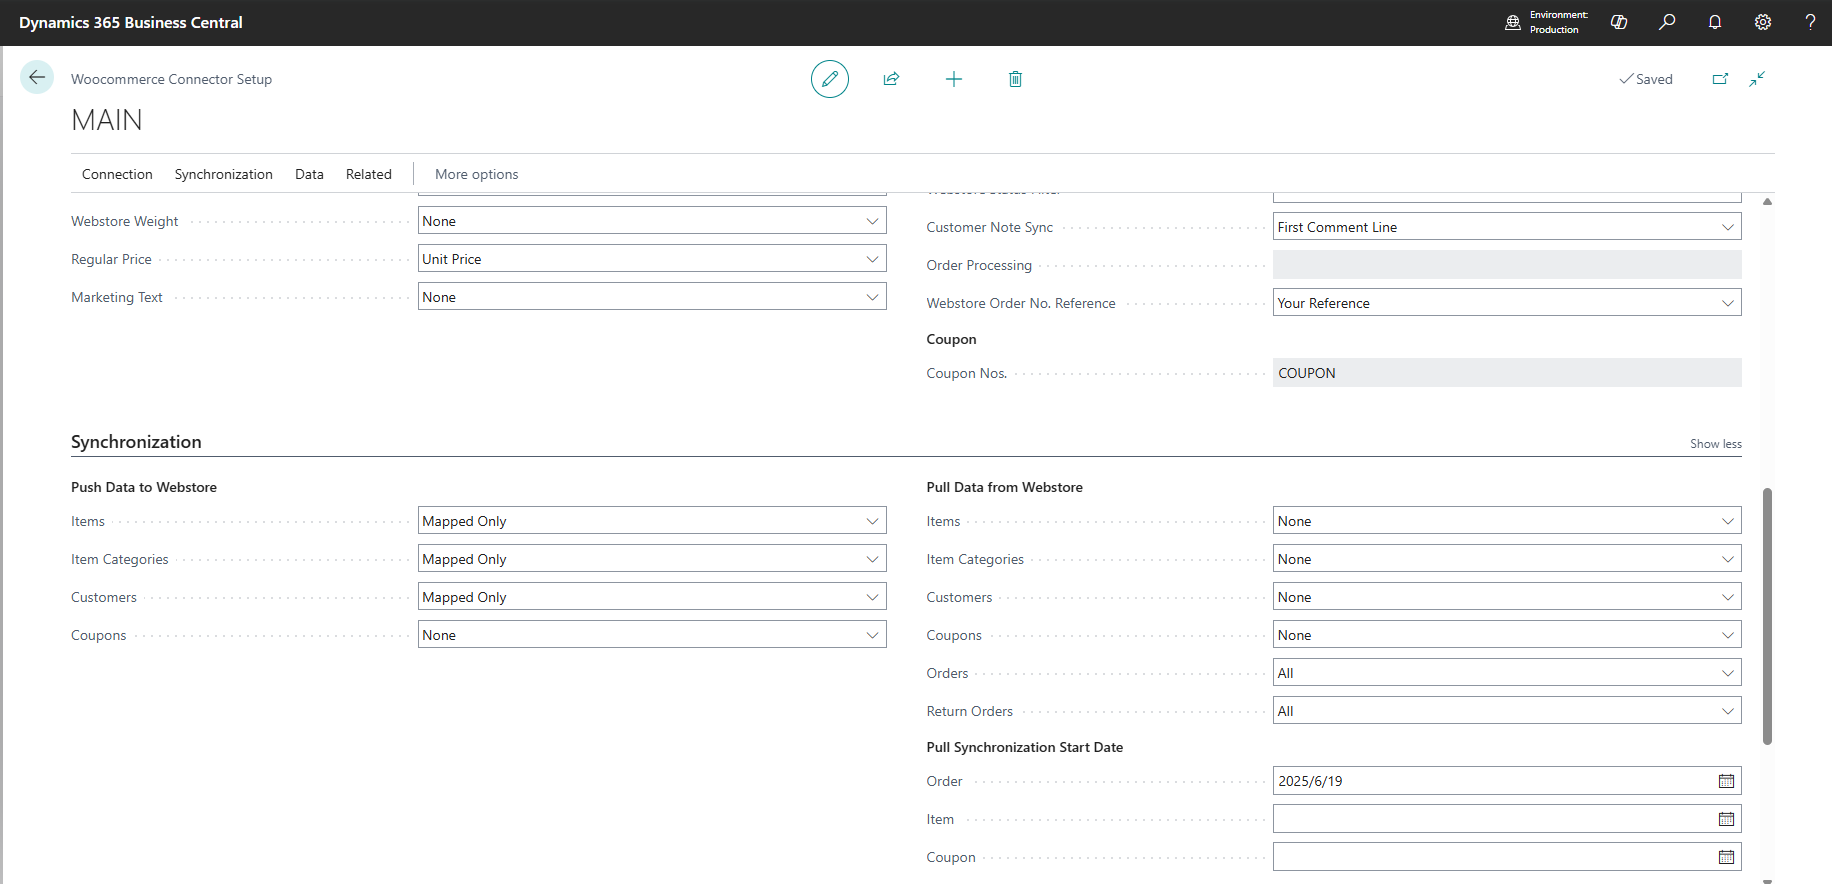1832x884 pixels.
Task: Click the Customer Note Sync label
Action: pyautogui.click(x=989, y=227)
